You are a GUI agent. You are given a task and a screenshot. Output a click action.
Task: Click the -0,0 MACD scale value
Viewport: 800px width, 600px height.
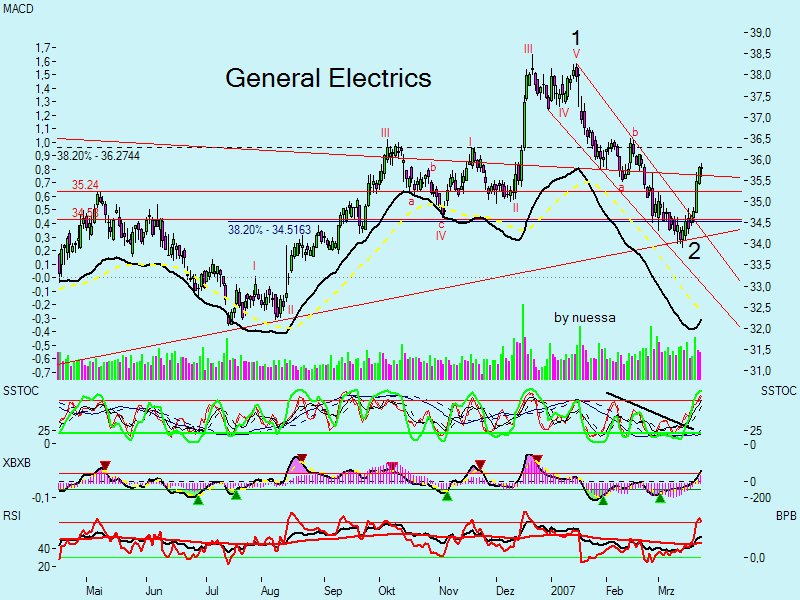click(41, 278)
